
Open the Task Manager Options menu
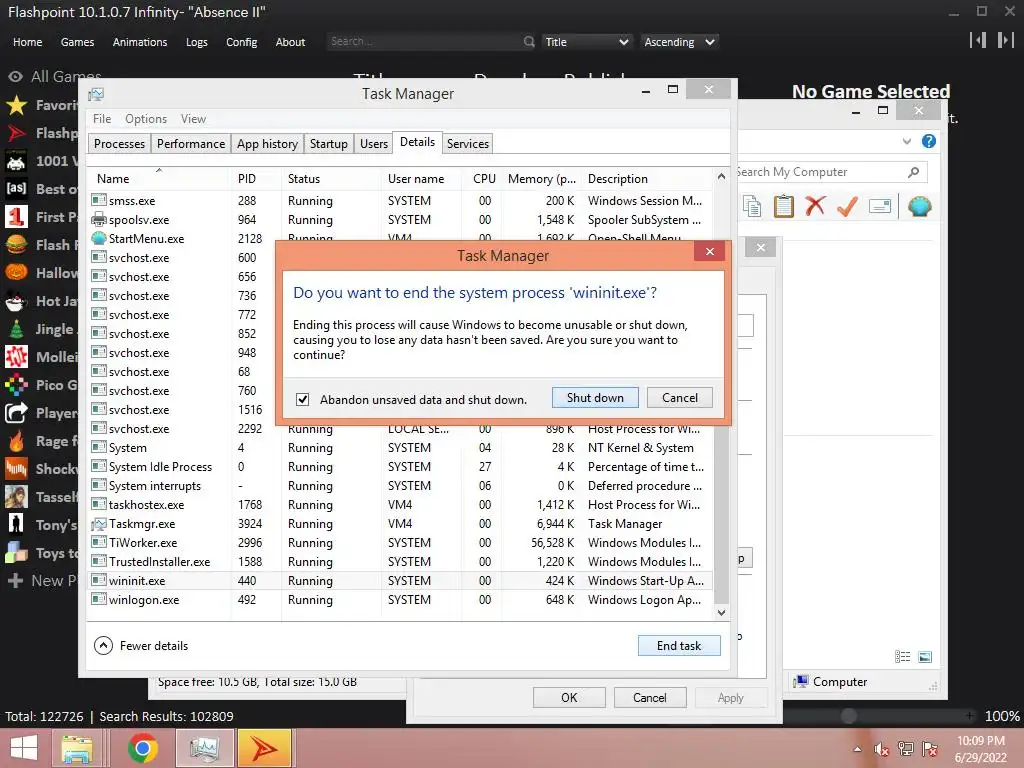tap(146, 119)
